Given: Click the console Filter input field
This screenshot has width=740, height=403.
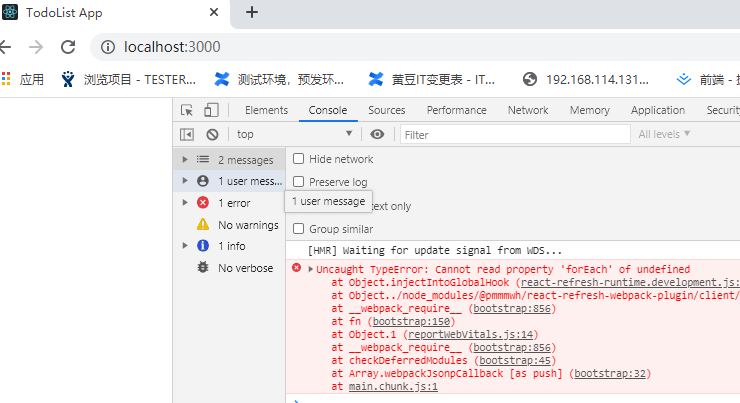Looking at the screenshot, I should tap(515, 134).
